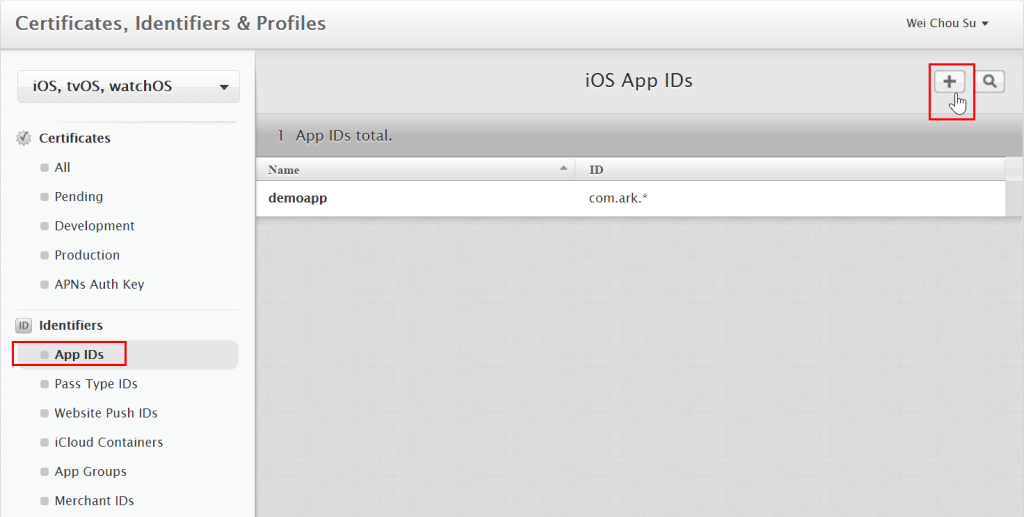Click the Certificates section header
Image resolution: width=1024 pixels, height=517 pixels.
[x=74, y=138]
